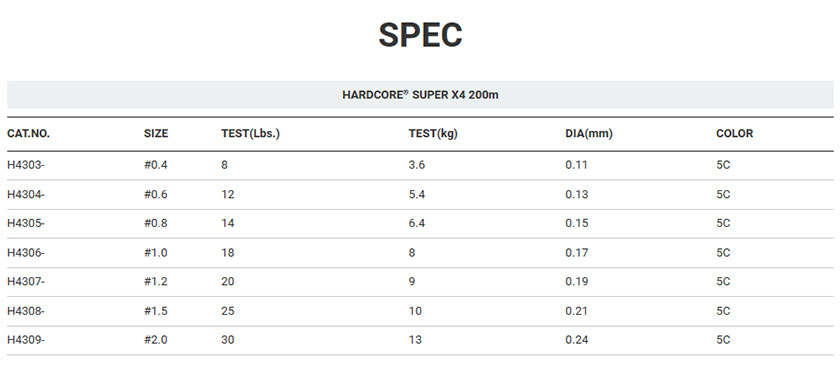Click the COLOR column header

734,134
